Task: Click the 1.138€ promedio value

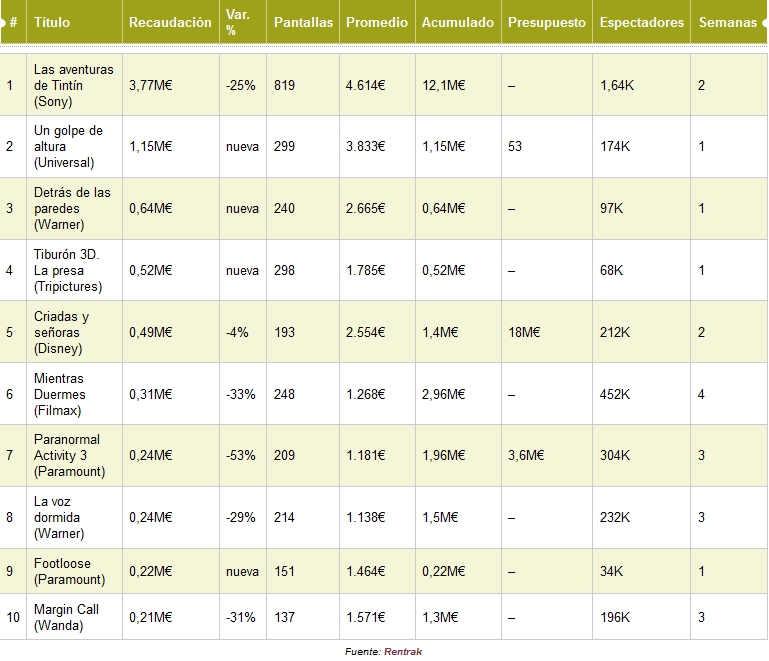Action: tap(365, 517)
